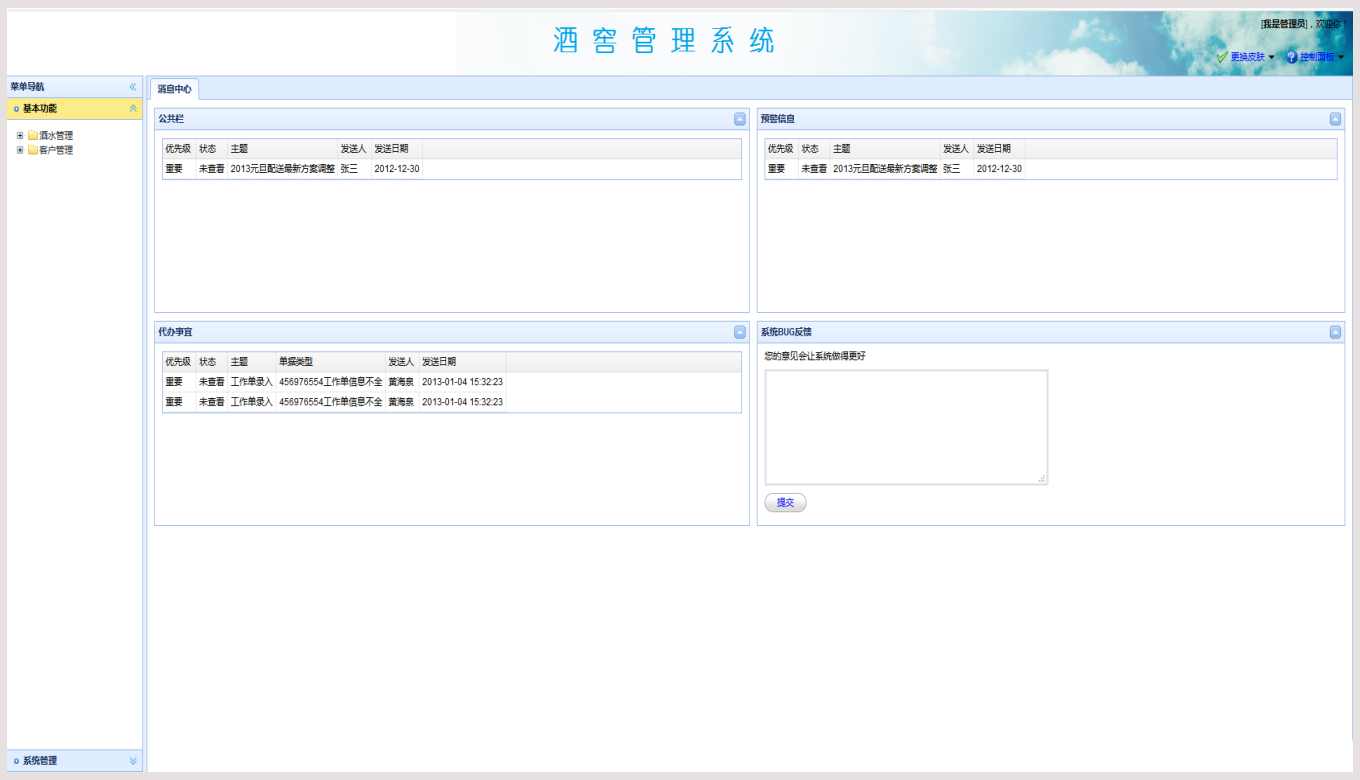Collapse the 基本功能 accordion section

pyautogui.click(x=133, y=108)
